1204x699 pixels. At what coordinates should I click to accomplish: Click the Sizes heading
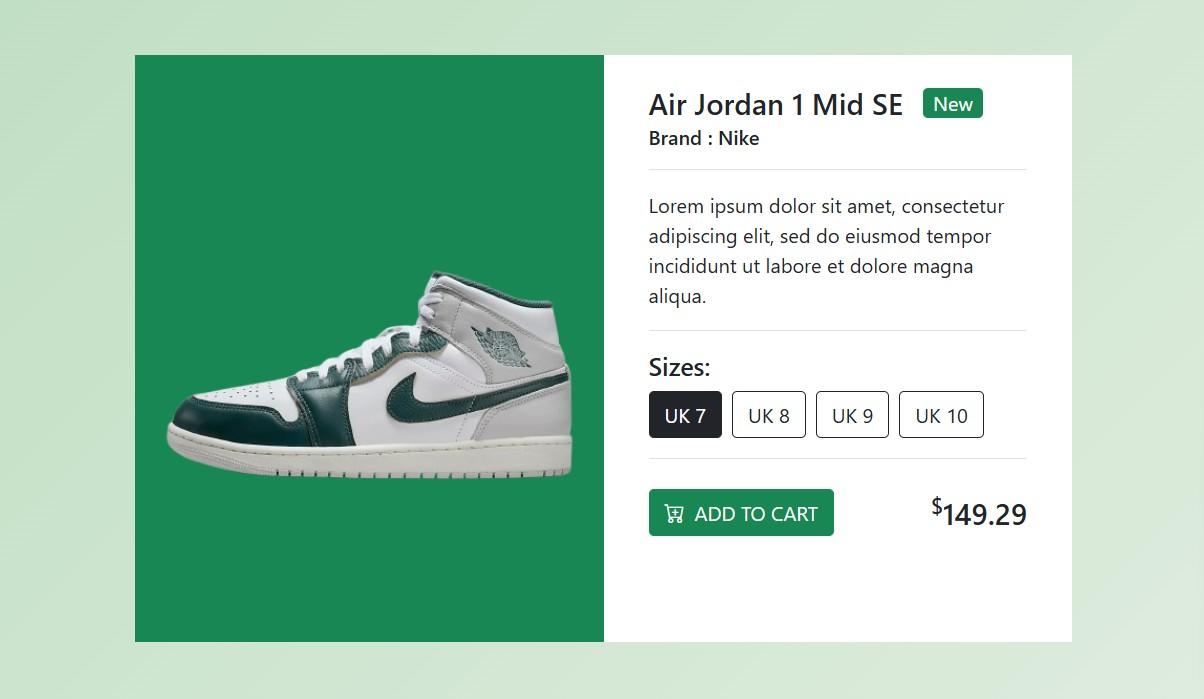click(680, 367)
